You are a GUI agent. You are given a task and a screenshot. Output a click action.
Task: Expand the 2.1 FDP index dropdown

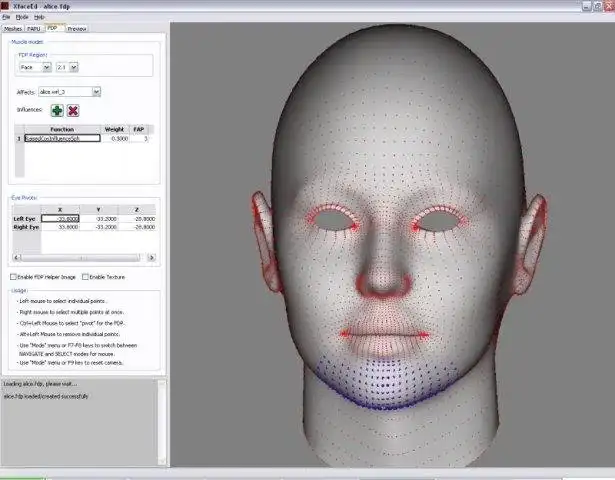coord(66,67)
